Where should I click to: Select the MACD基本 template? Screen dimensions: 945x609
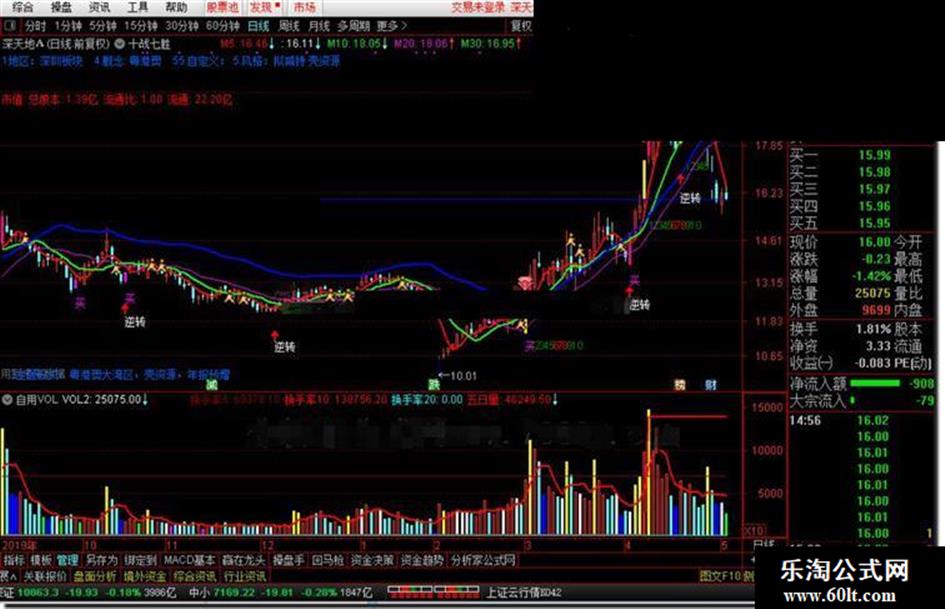coord(189,560)
